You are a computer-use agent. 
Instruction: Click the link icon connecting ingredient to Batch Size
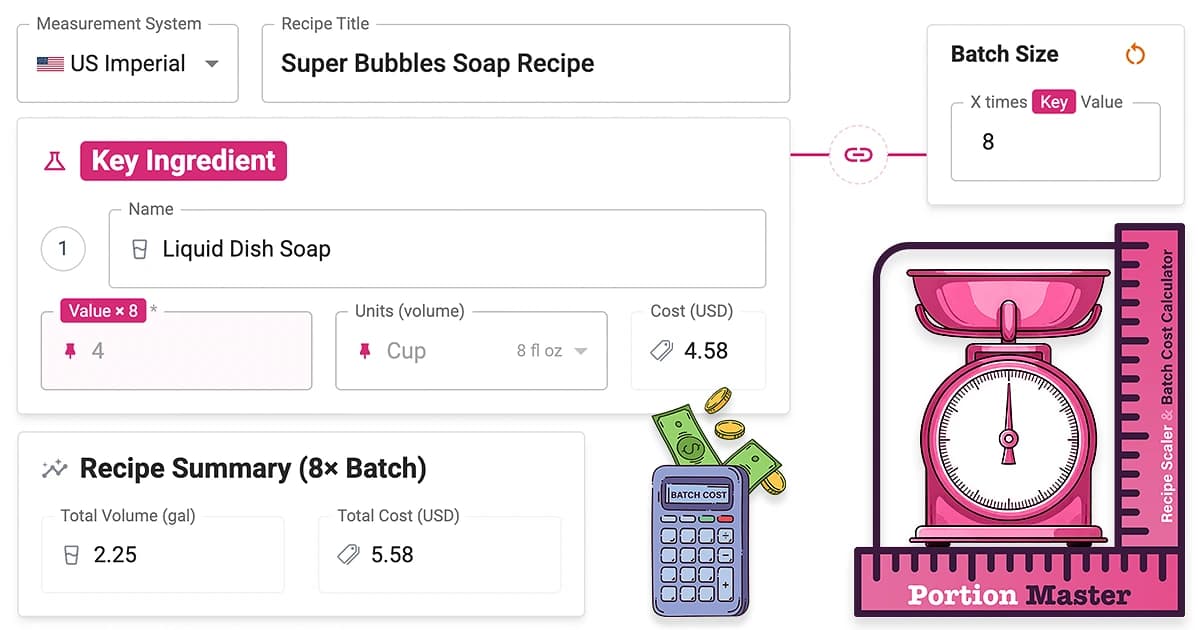(858, 155)
